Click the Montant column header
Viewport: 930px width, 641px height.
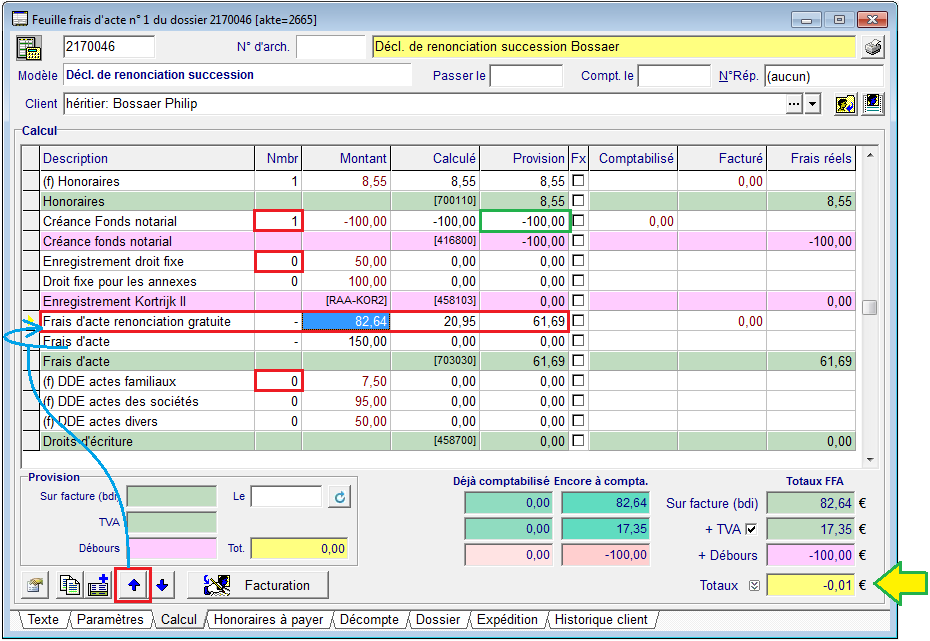pos(346,158)
